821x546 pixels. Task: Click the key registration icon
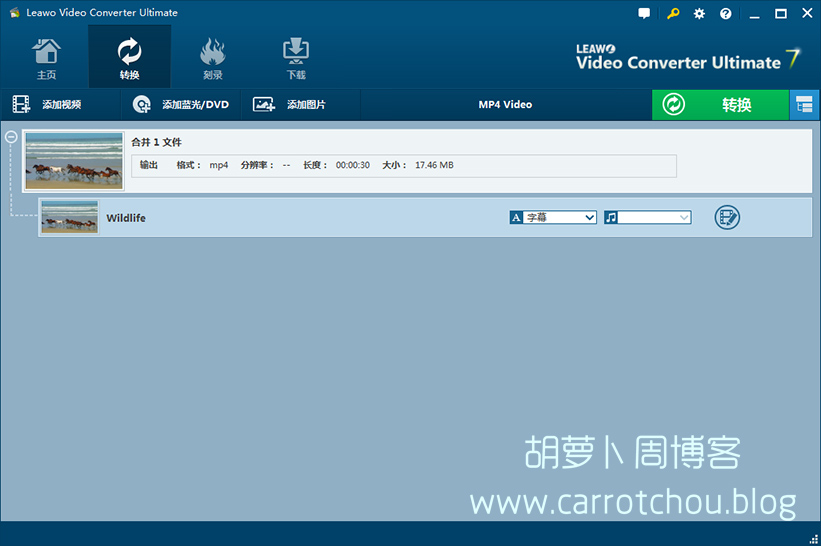(673, 13)
